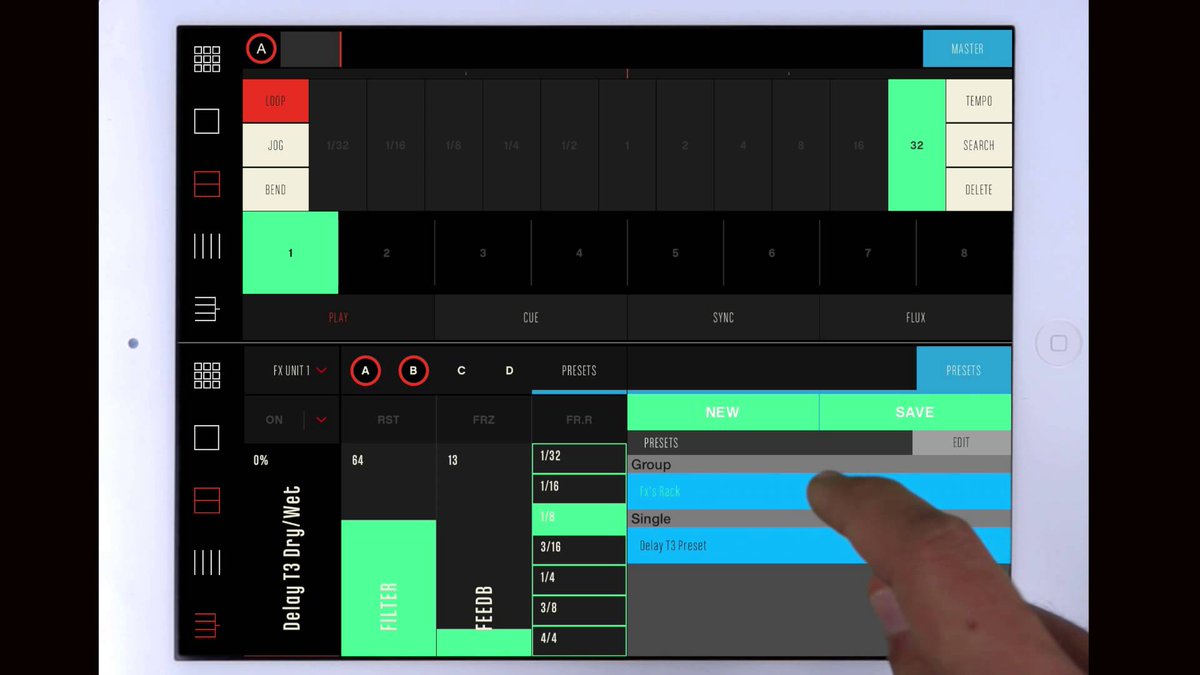Image resolution: width=1200 pixels, height=675 pixels.
Task: Adjust the Delay T3 Dry/Wet slider
Action: (x=291, y=551)
